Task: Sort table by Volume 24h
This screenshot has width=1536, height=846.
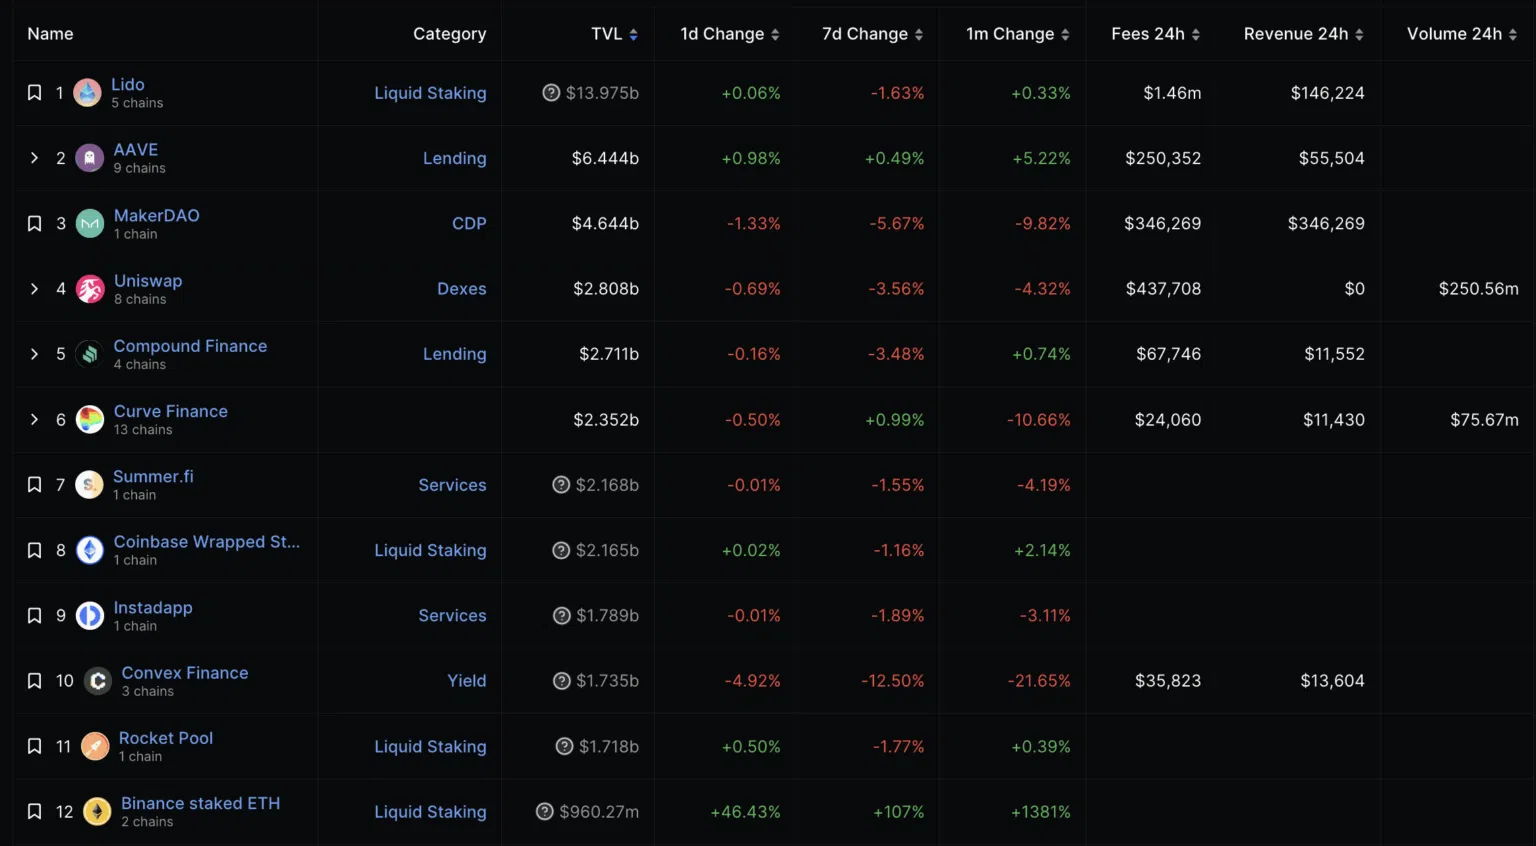Action: tap(1462, 34)
